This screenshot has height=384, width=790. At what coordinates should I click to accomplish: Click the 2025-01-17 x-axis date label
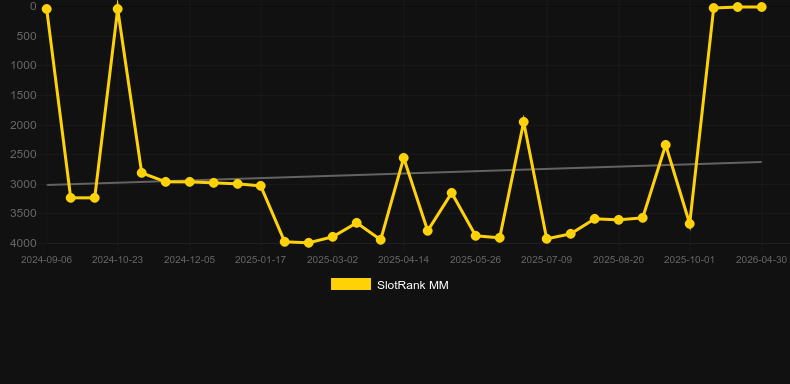(x=261, y=260)
